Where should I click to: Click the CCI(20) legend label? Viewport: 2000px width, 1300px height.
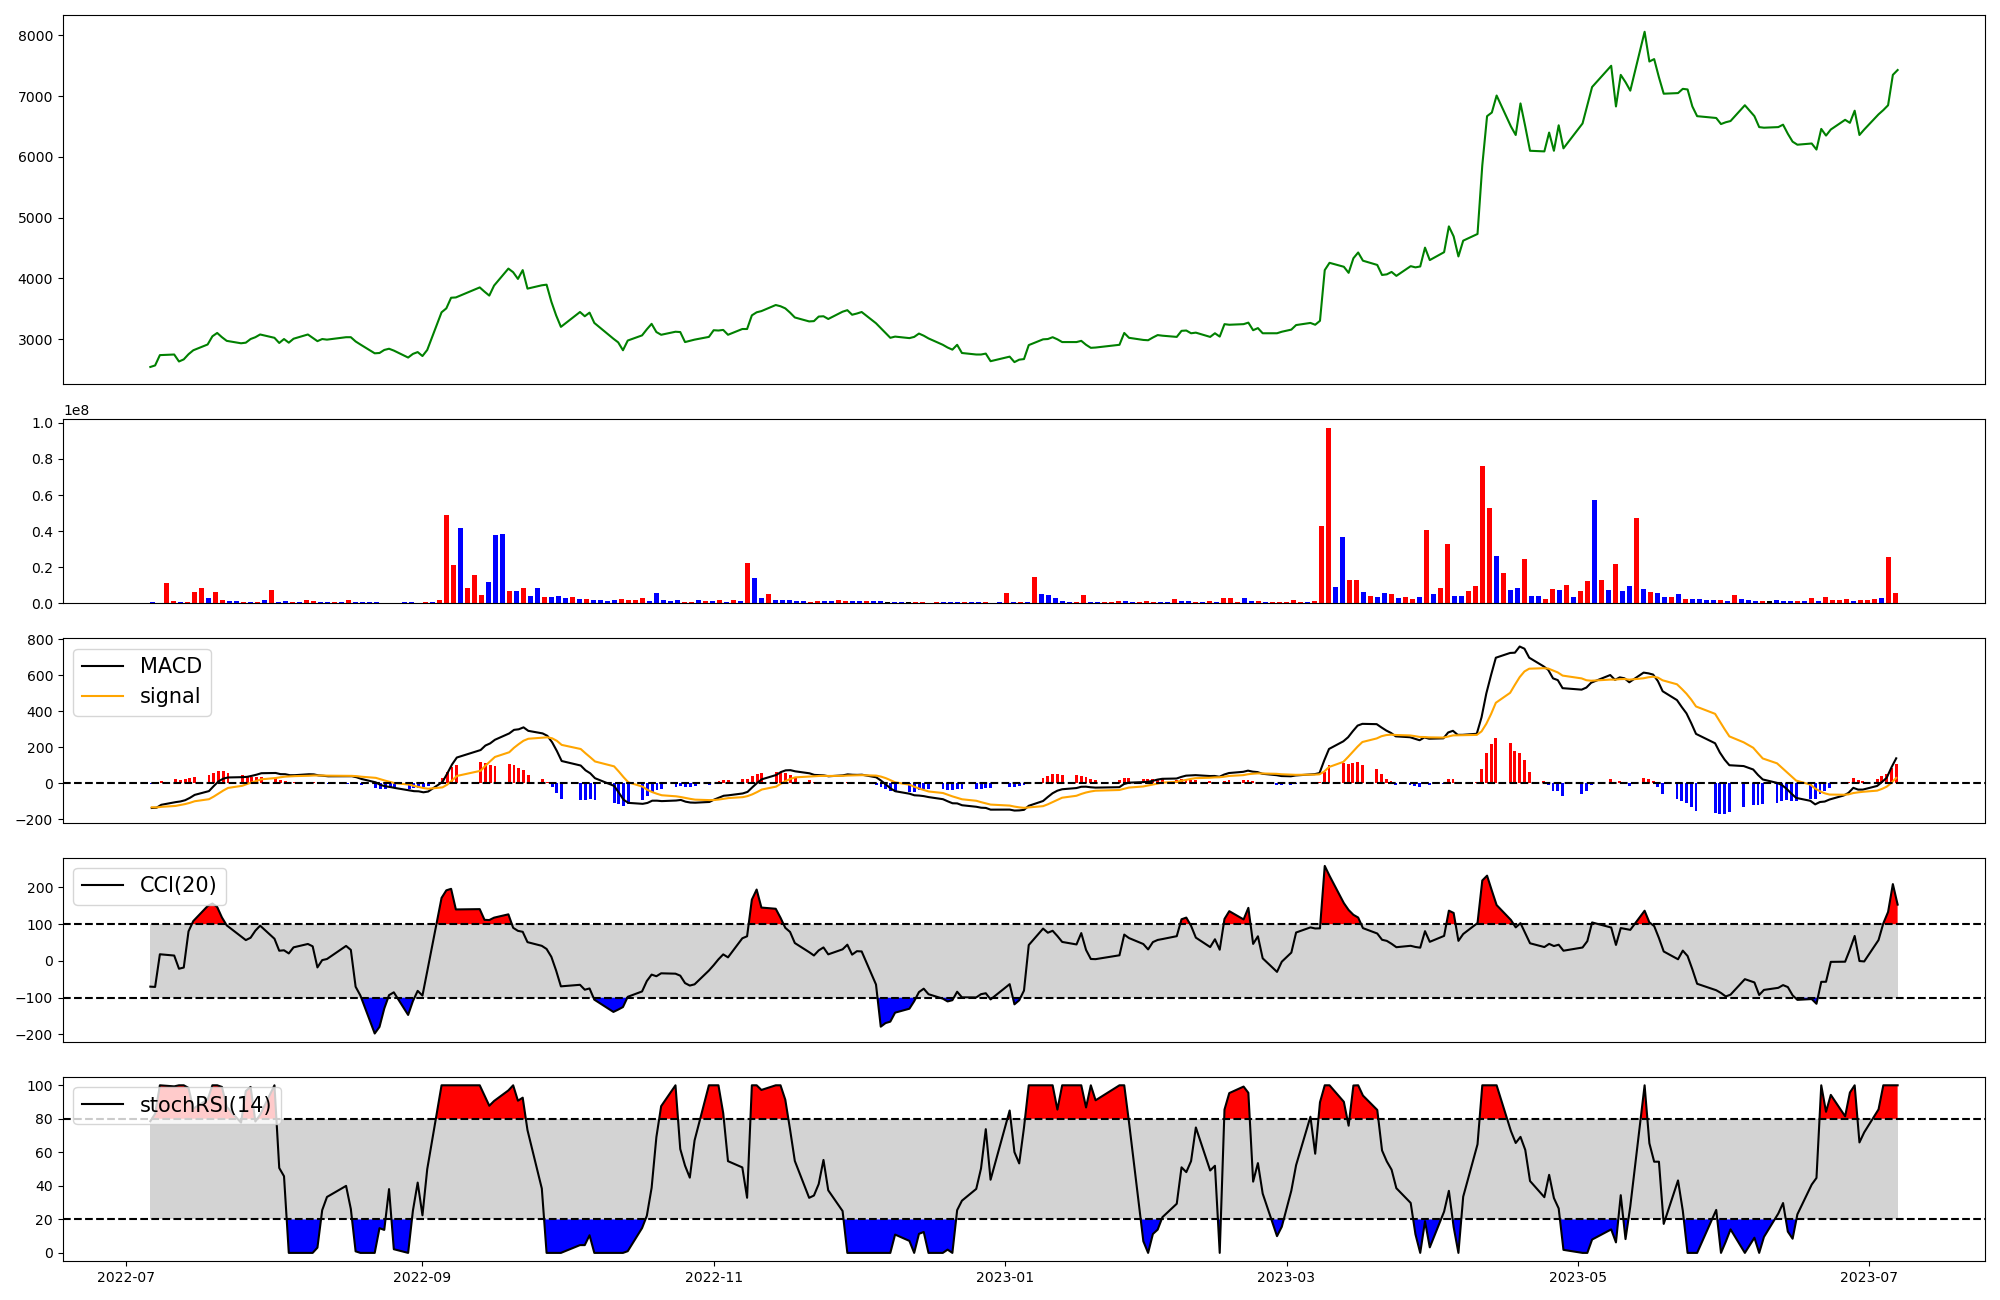[178, 885]
